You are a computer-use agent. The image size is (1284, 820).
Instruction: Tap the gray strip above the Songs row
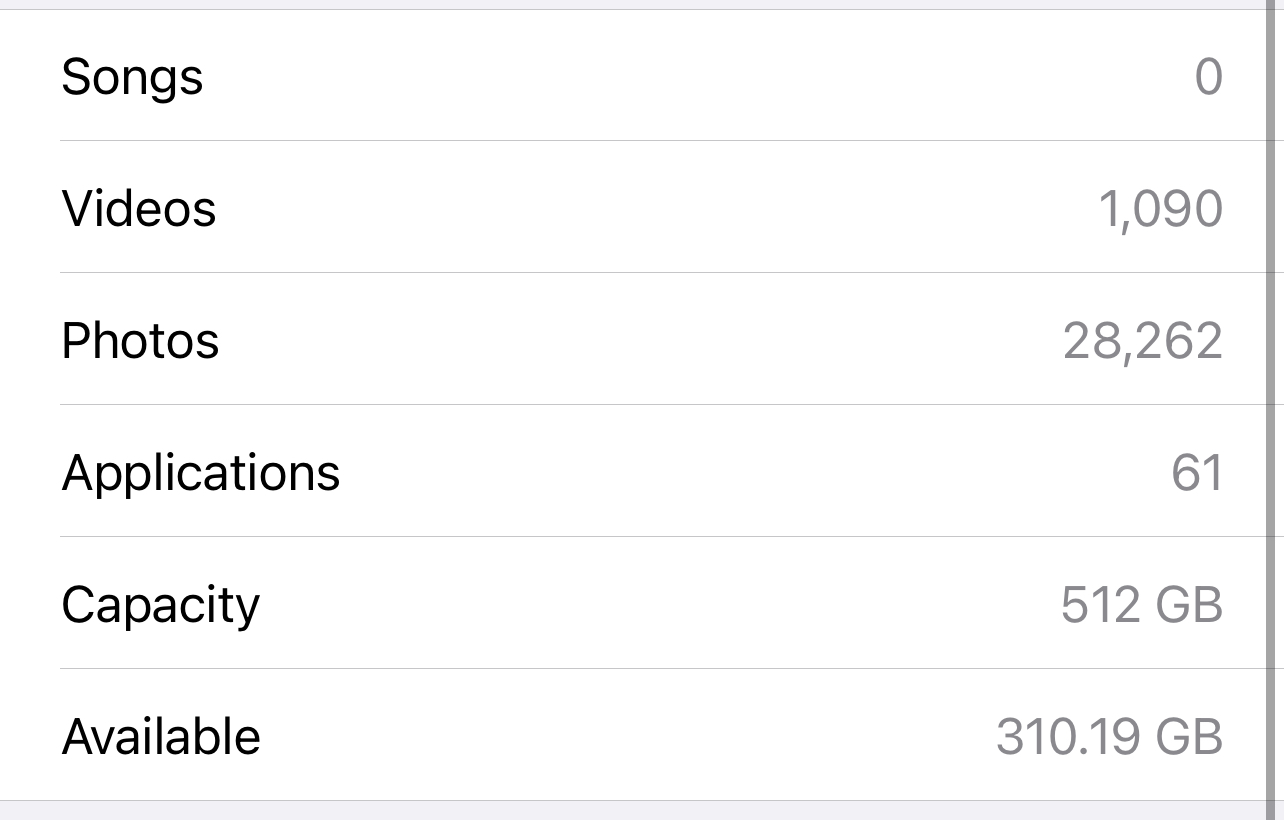pos(640,4)
